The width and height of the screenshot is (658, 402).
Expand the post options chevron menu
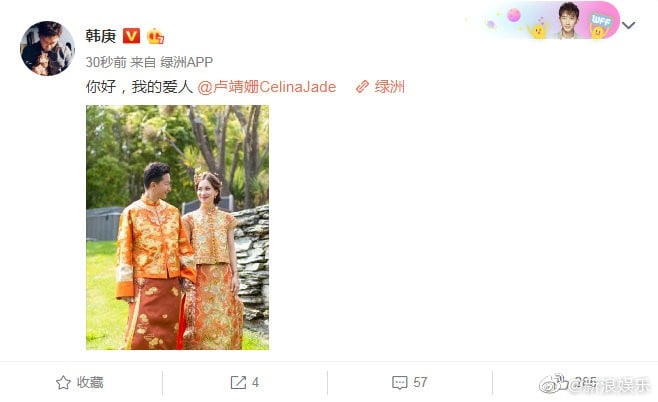coord(628,25)
